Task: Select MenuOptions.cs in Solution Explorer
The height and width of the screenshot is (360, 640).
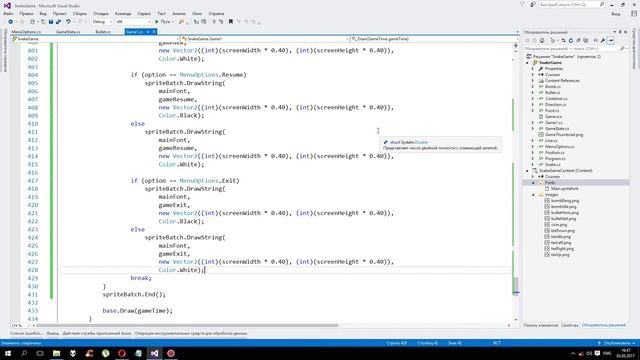Action: tap(560, 147)
